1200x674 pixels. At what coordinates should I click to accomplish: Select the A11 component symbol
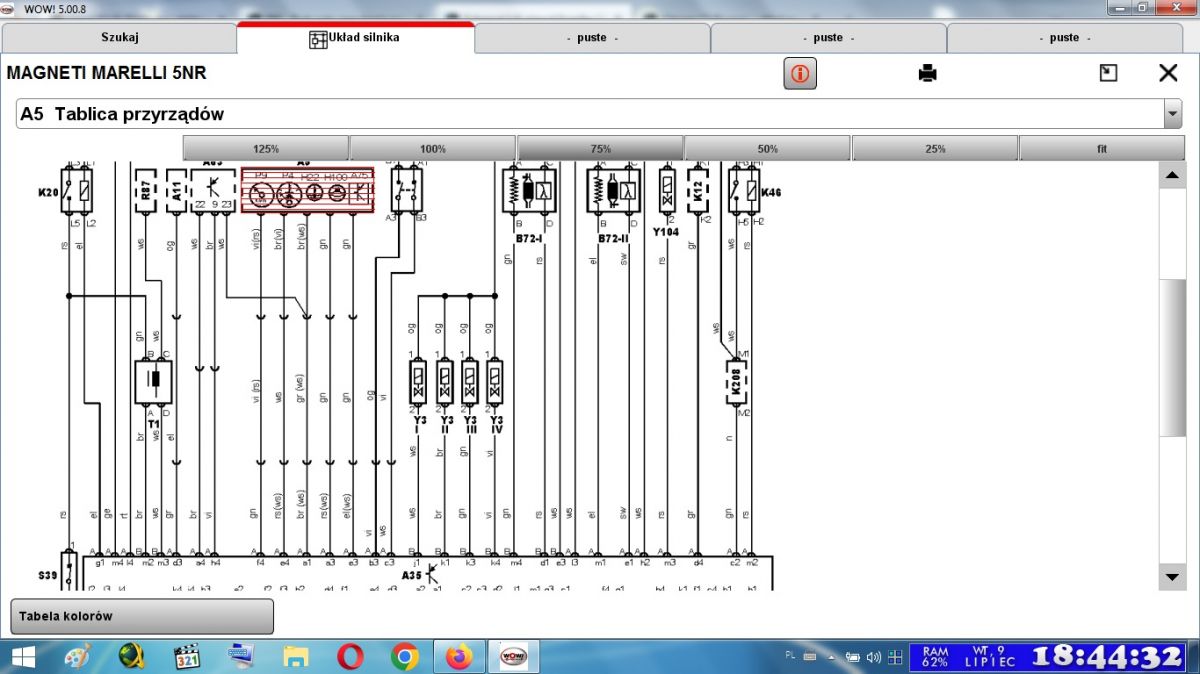(x=176, y=189)
